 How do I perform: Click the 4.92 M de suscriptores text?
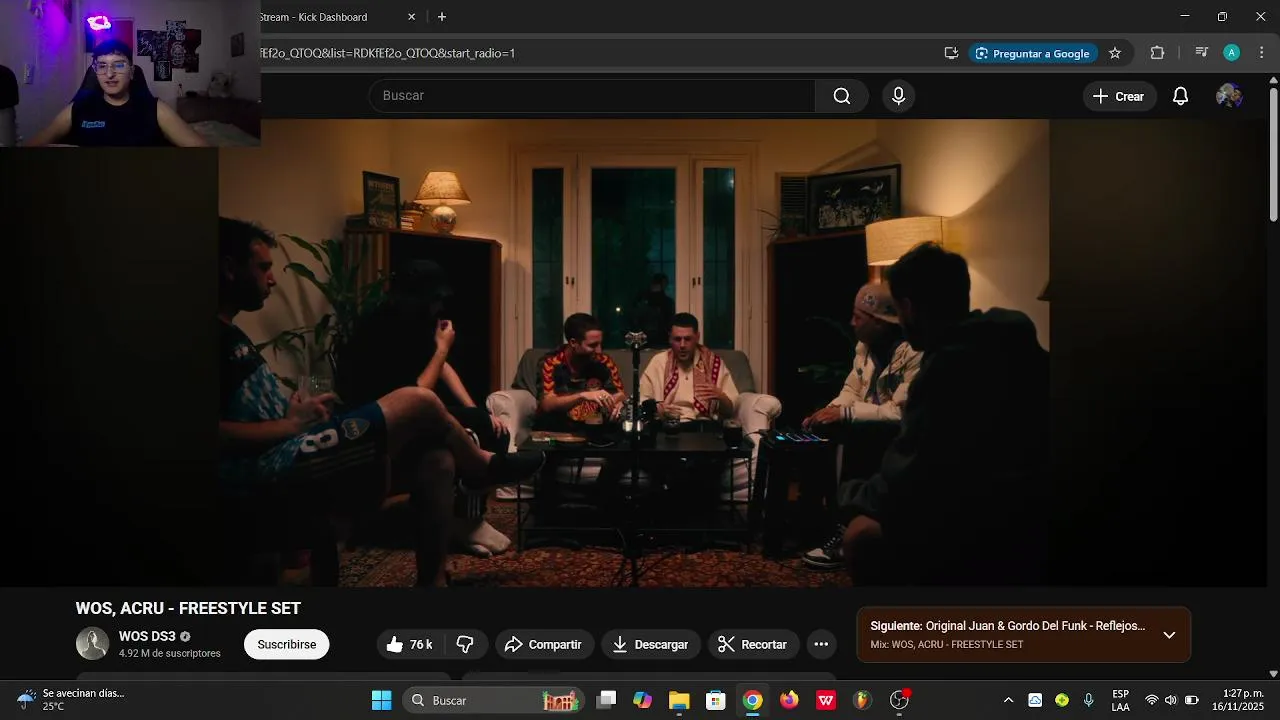[170, 653]
